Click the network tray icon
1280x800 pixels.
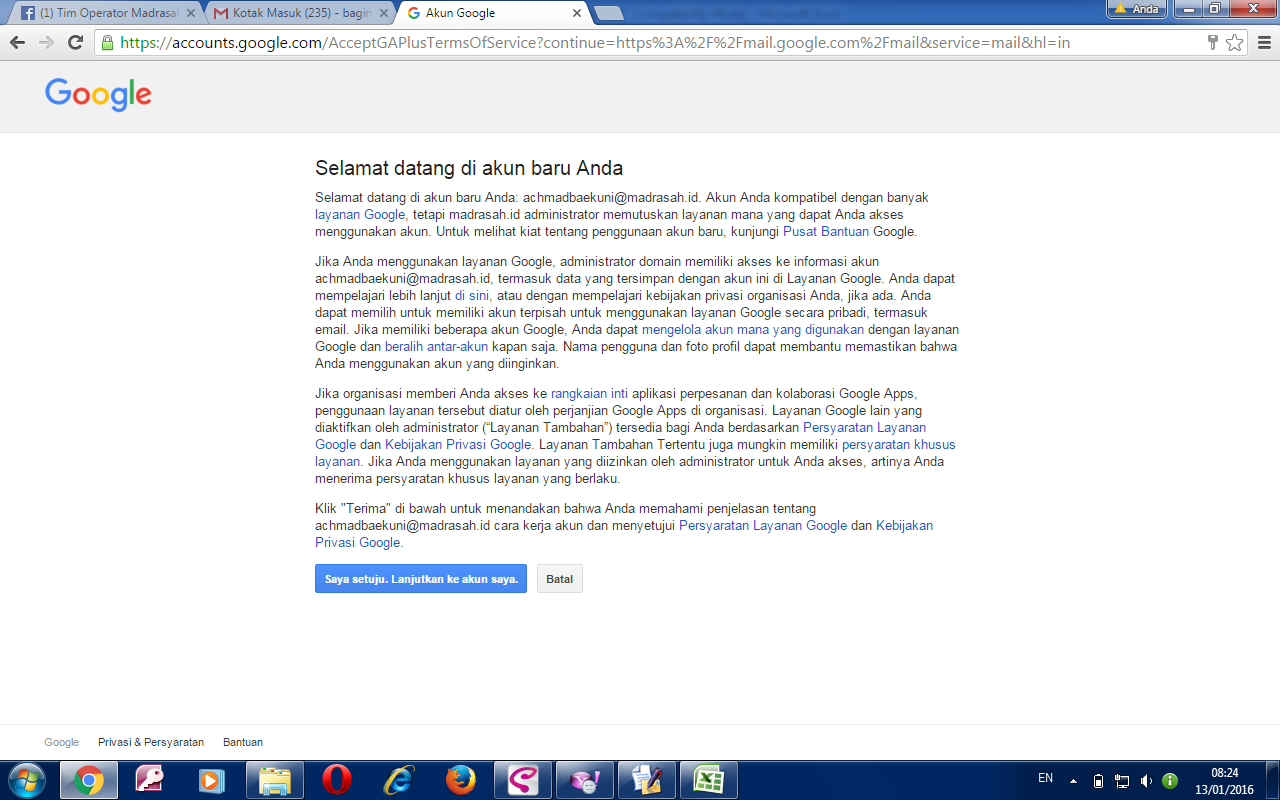(1122, 781)
